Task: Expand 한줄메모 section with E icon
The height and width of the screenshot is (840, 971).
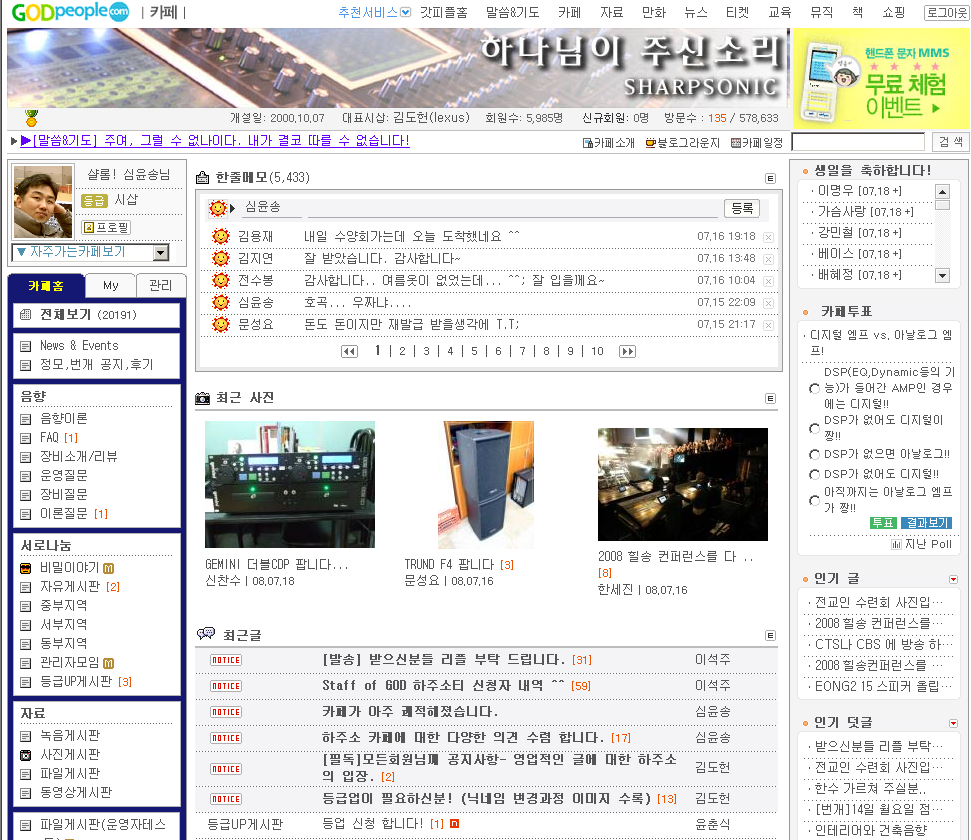Action: [770, 178]
